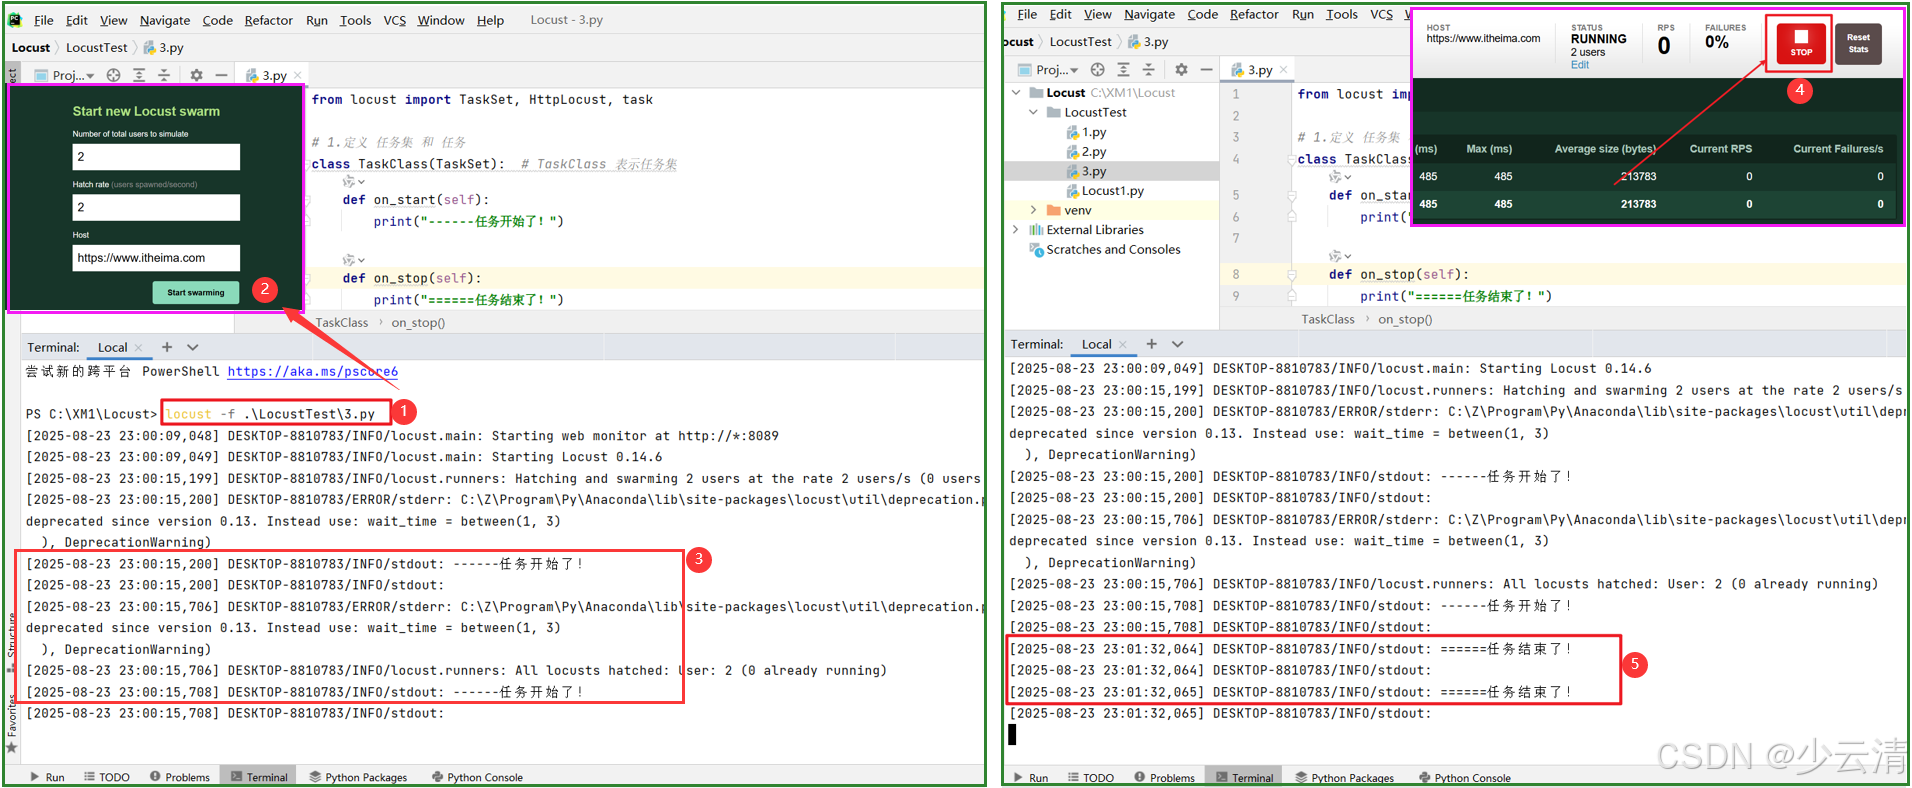Open the Structure side tool tab
1912x788 pixels.
[11, 635]
